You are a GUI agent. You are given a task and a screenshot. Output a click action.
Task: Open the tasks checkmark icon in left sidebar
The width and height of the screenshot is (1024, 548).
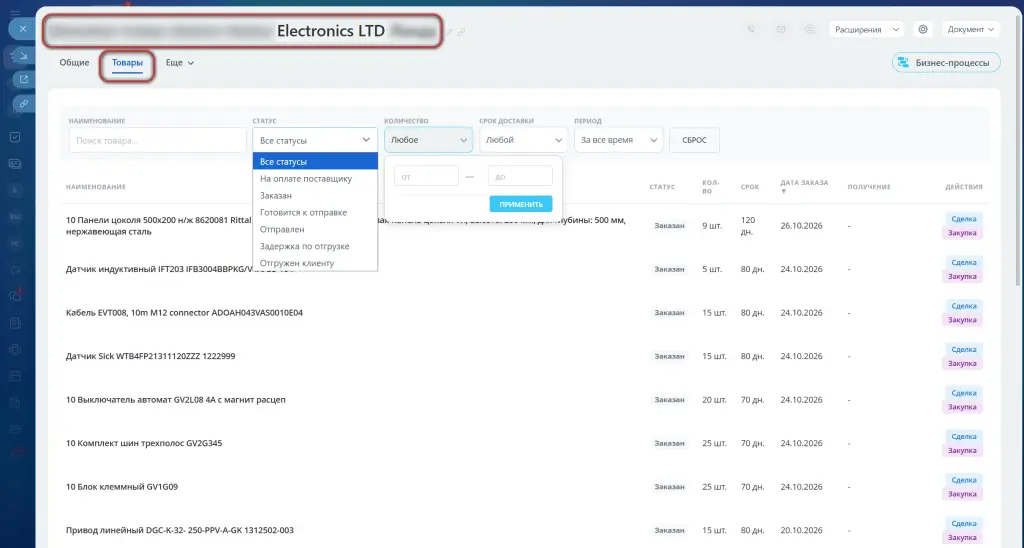(x=15, y=137)
